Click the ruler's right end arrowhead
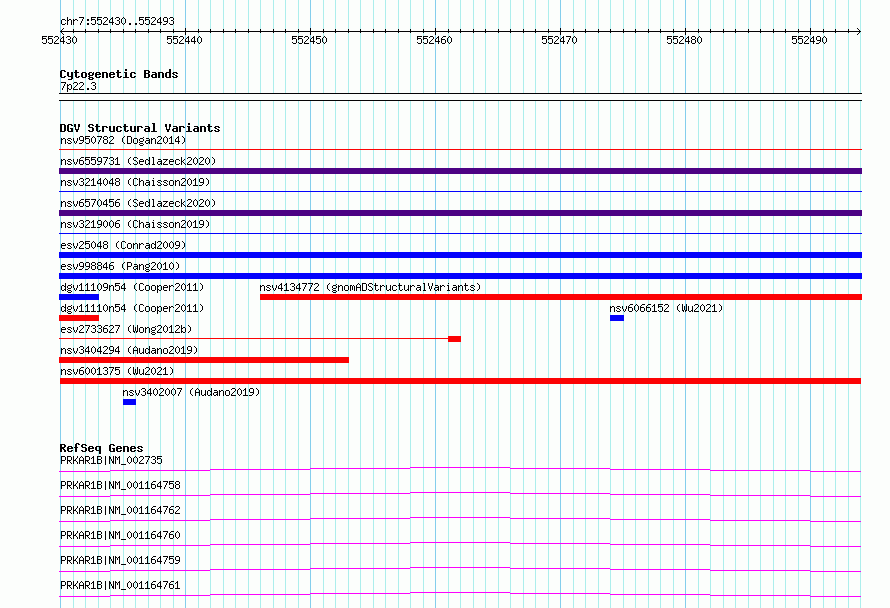This screenshot has width=890, height=608. (859, 31)
